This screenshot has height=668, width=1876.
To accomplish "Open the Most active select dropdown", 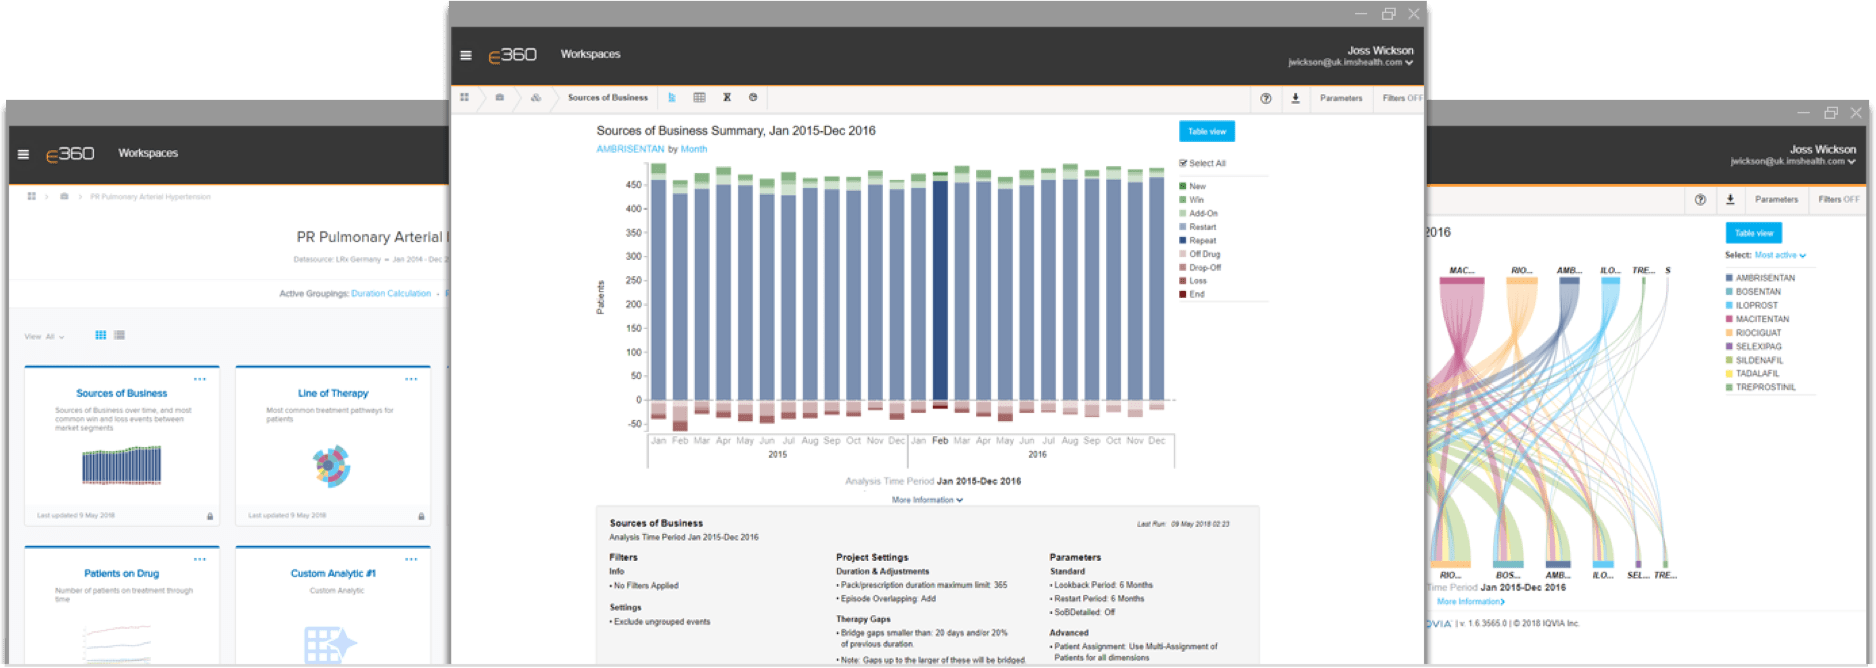I will (x=1780, y=255).
